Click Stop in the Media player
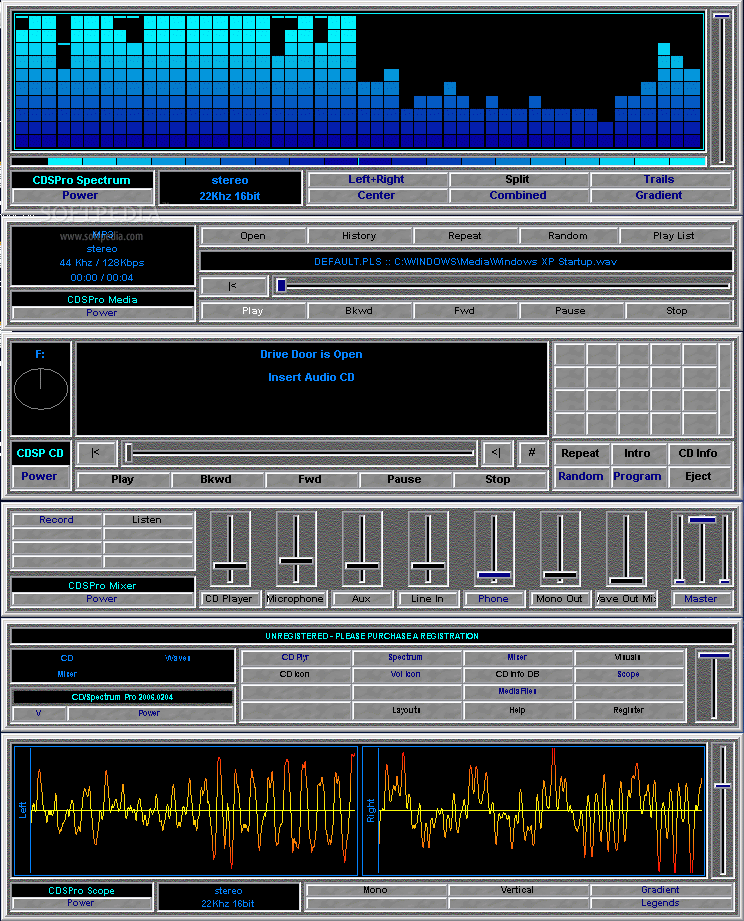The image size is (744, 921). click(x=677, y=311)
